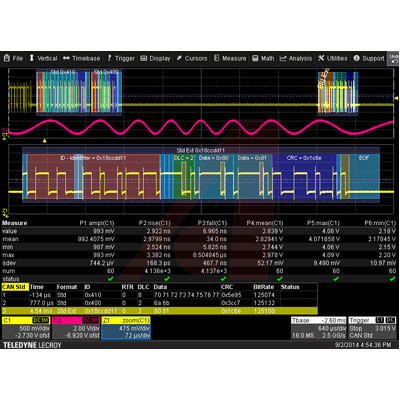Click the 9/2/2014 date and time display
The width and height of the screenshot is (400, 400).
point(363,345)
